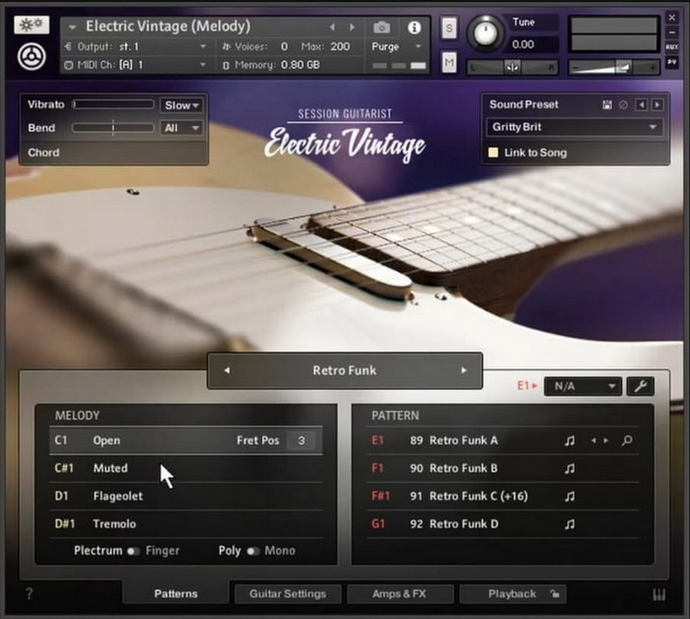Screen dimensions: 690x619
Task: Toggle Poly / Mono switch
Action: pos(253,551)
